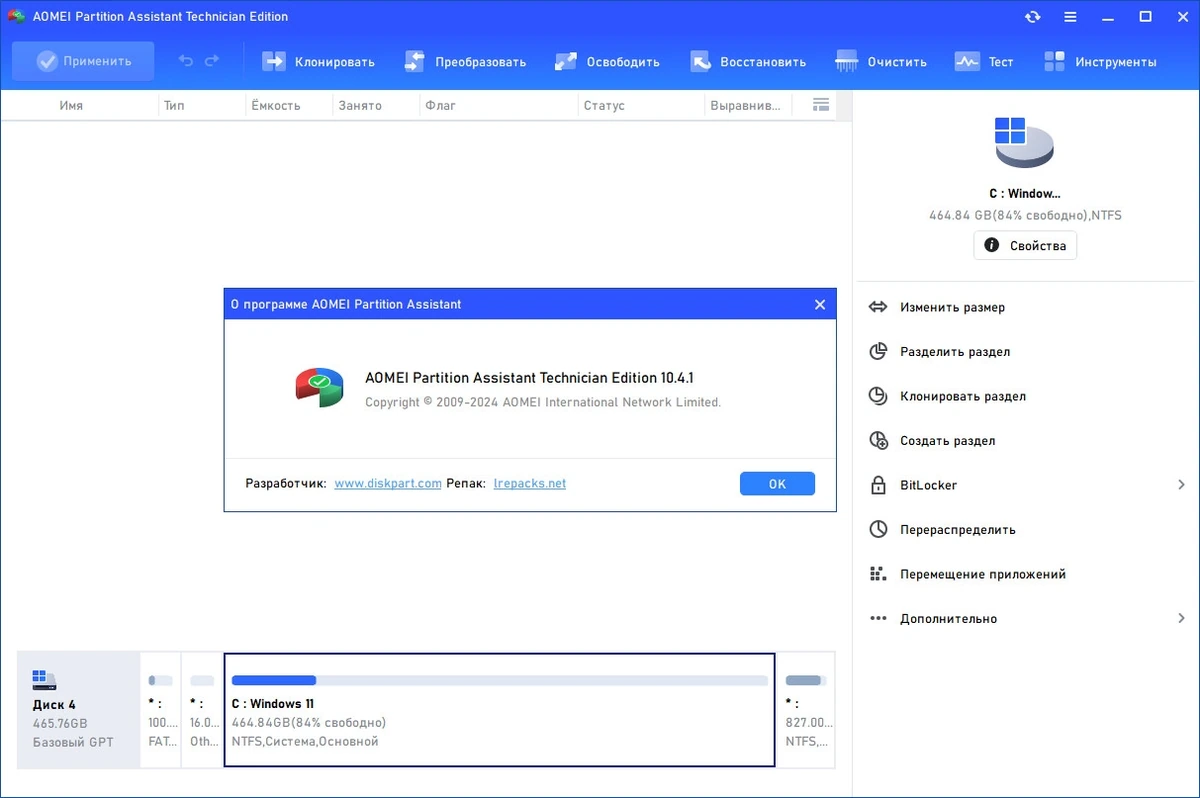Click the Занято column header
Image resolution: width=1200 pixels, height=798 pixels.
coord(359,105)
